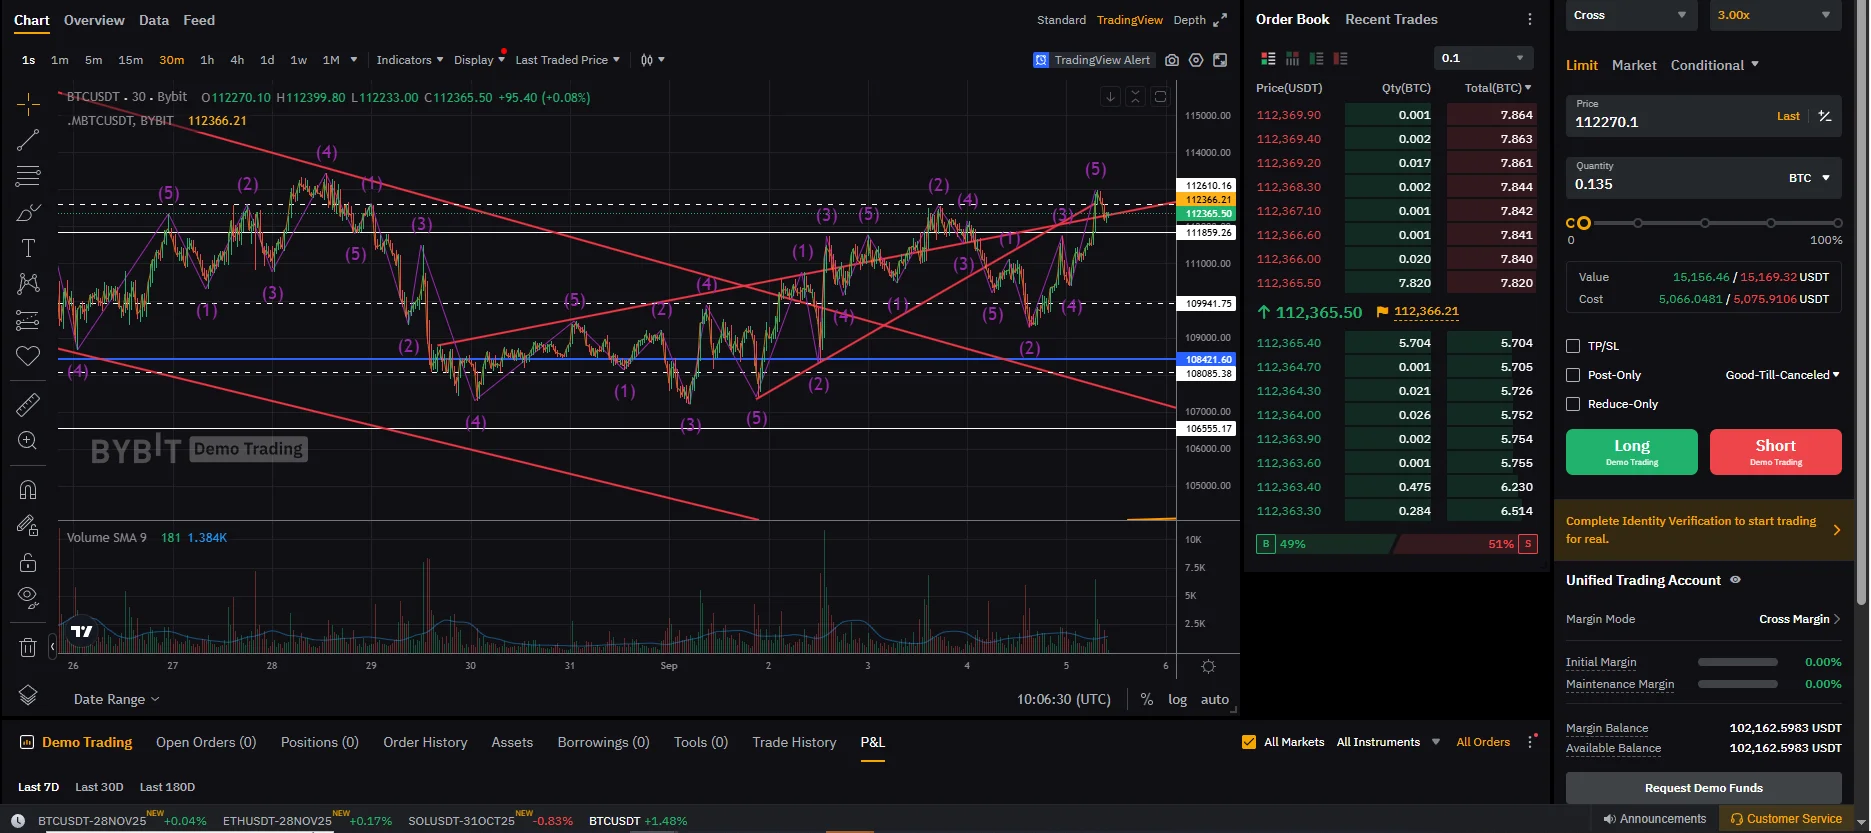Image resolution: width=1871 pixels, height=833 pixels.
Task: Open the chart time axis settings gear
Action: (x=1208, y=666)
